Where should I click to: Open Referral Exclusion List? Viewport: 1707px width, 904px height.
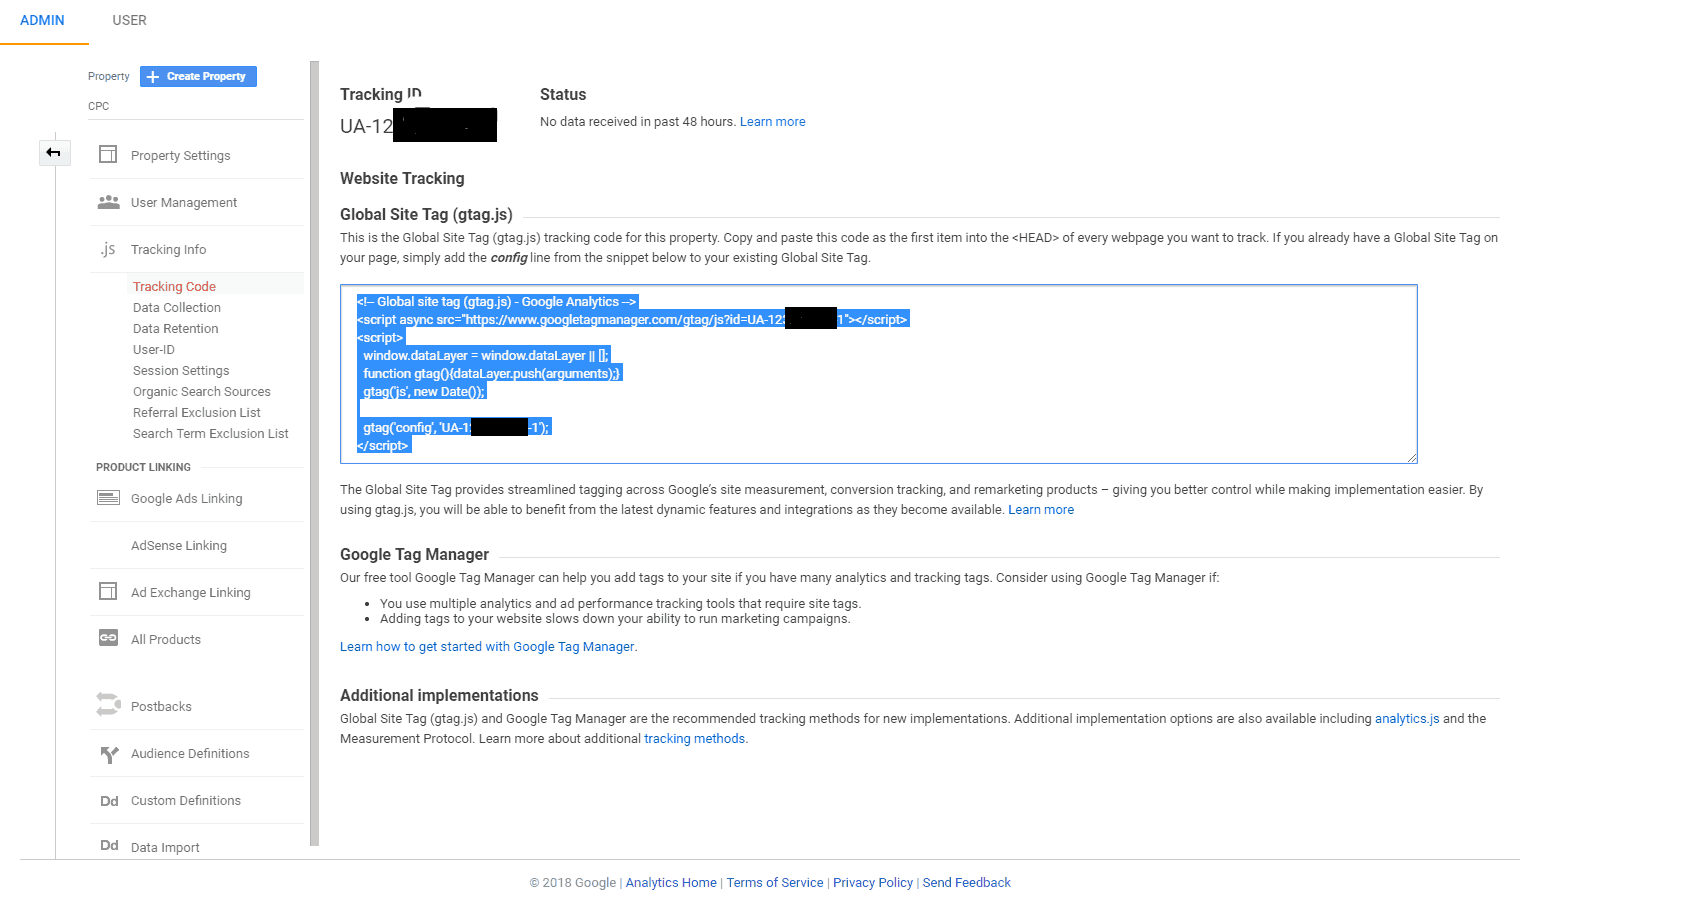coord(197,413)
